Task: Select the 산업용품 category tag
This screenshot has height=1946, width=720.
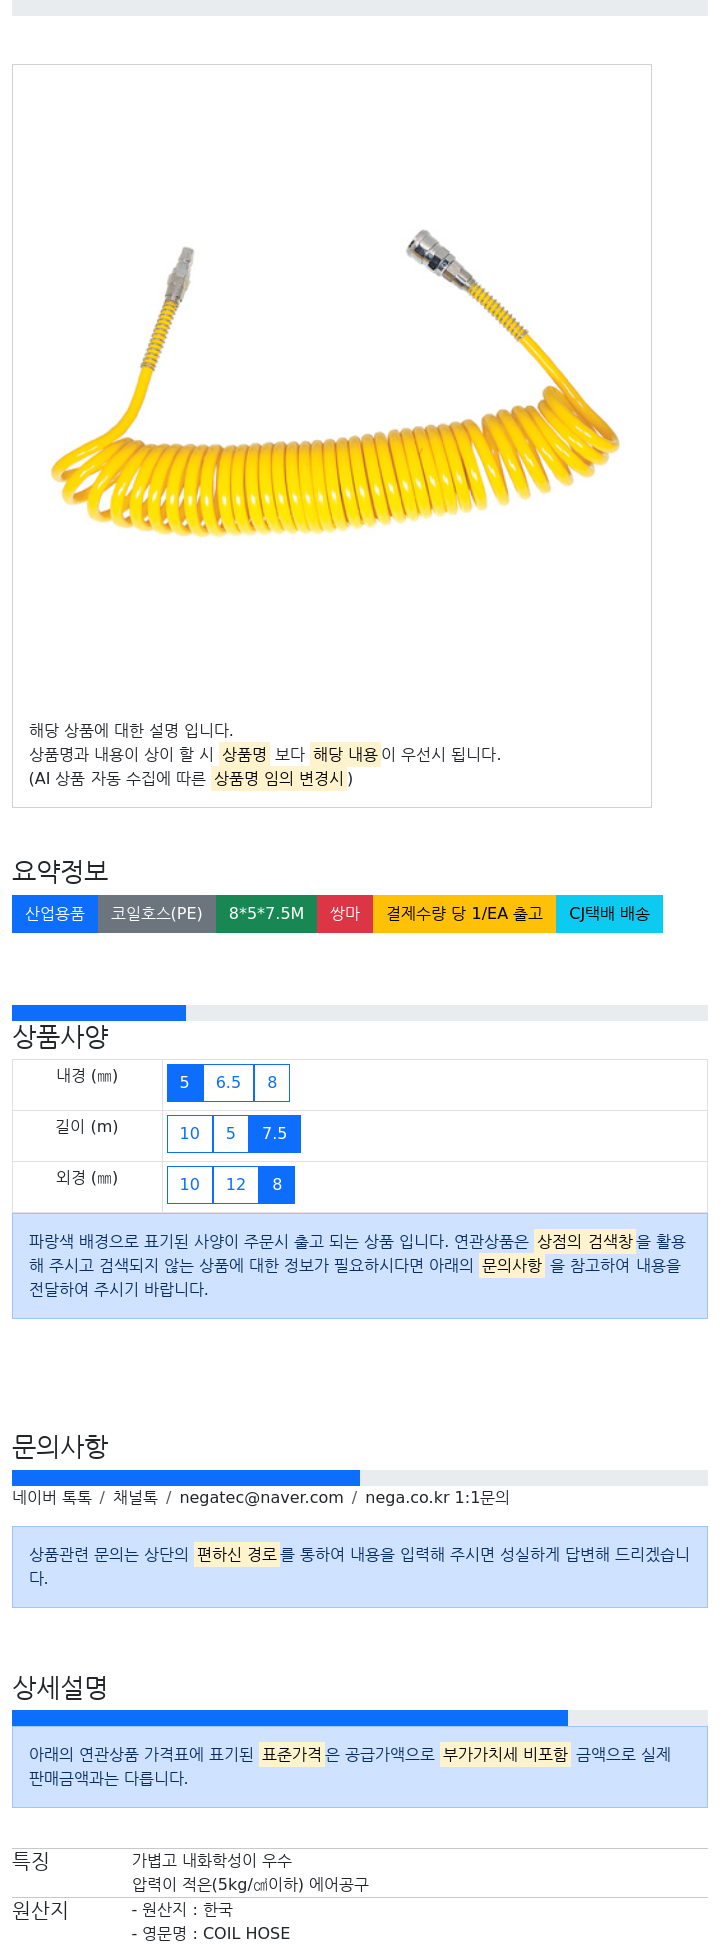Action: point(55,914)
